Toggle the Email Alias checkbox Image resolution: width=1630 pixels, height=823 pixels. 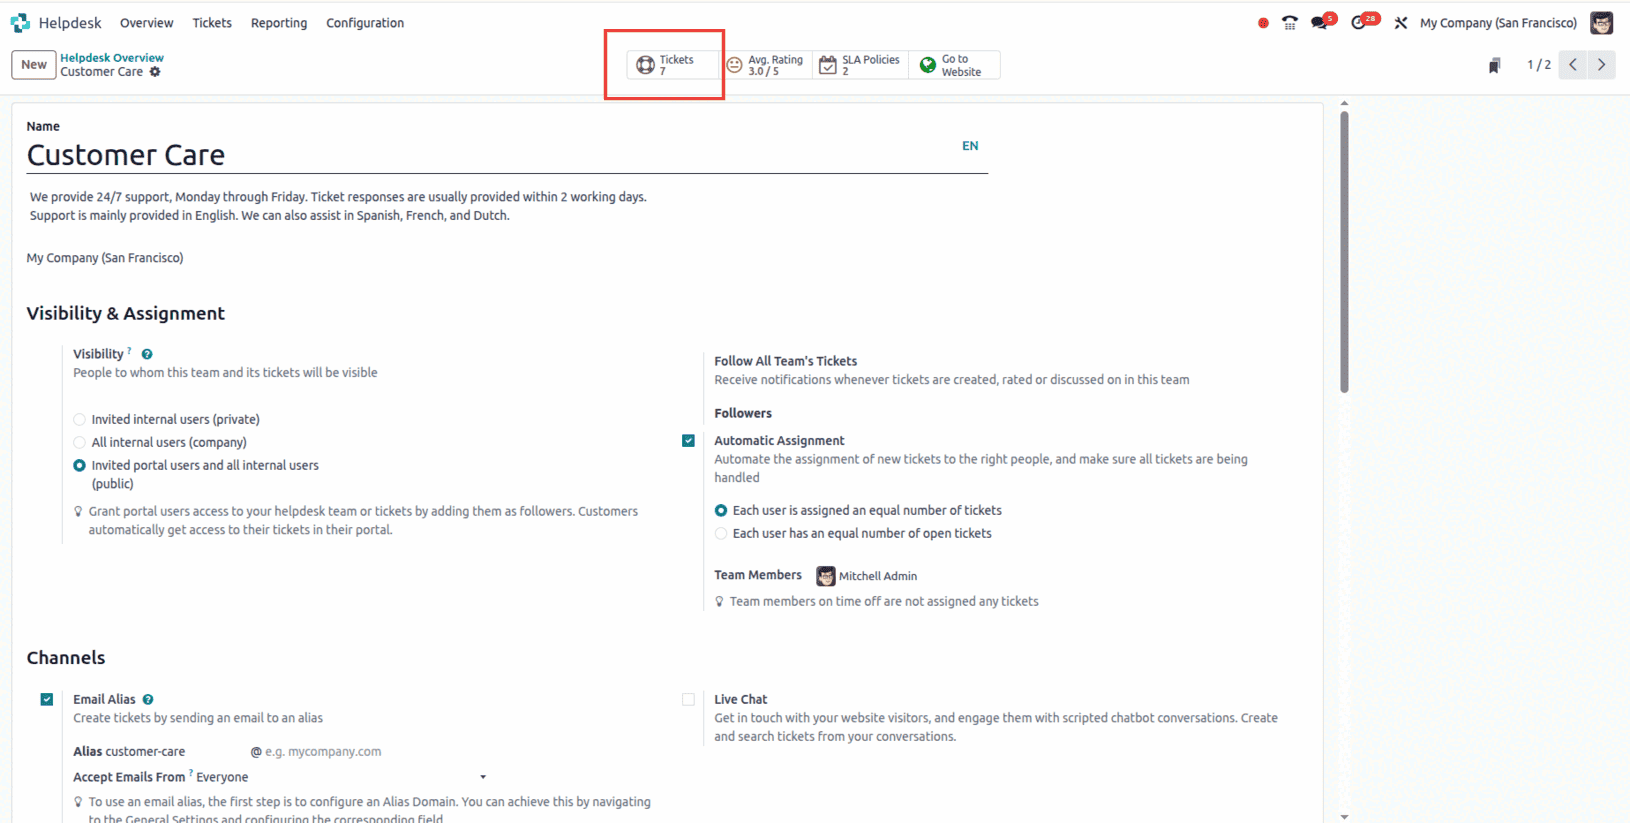(x=47, y=700)
